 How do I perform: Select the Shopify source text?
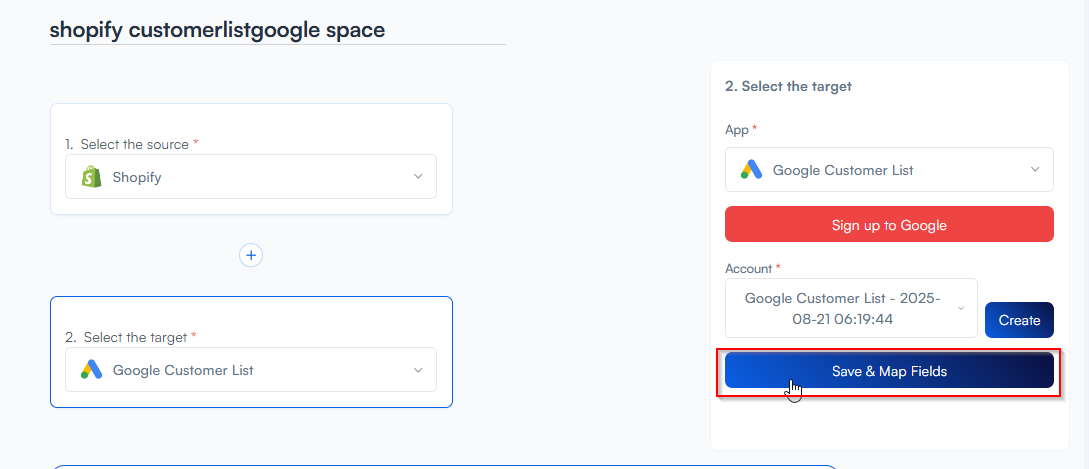[137, 177]
